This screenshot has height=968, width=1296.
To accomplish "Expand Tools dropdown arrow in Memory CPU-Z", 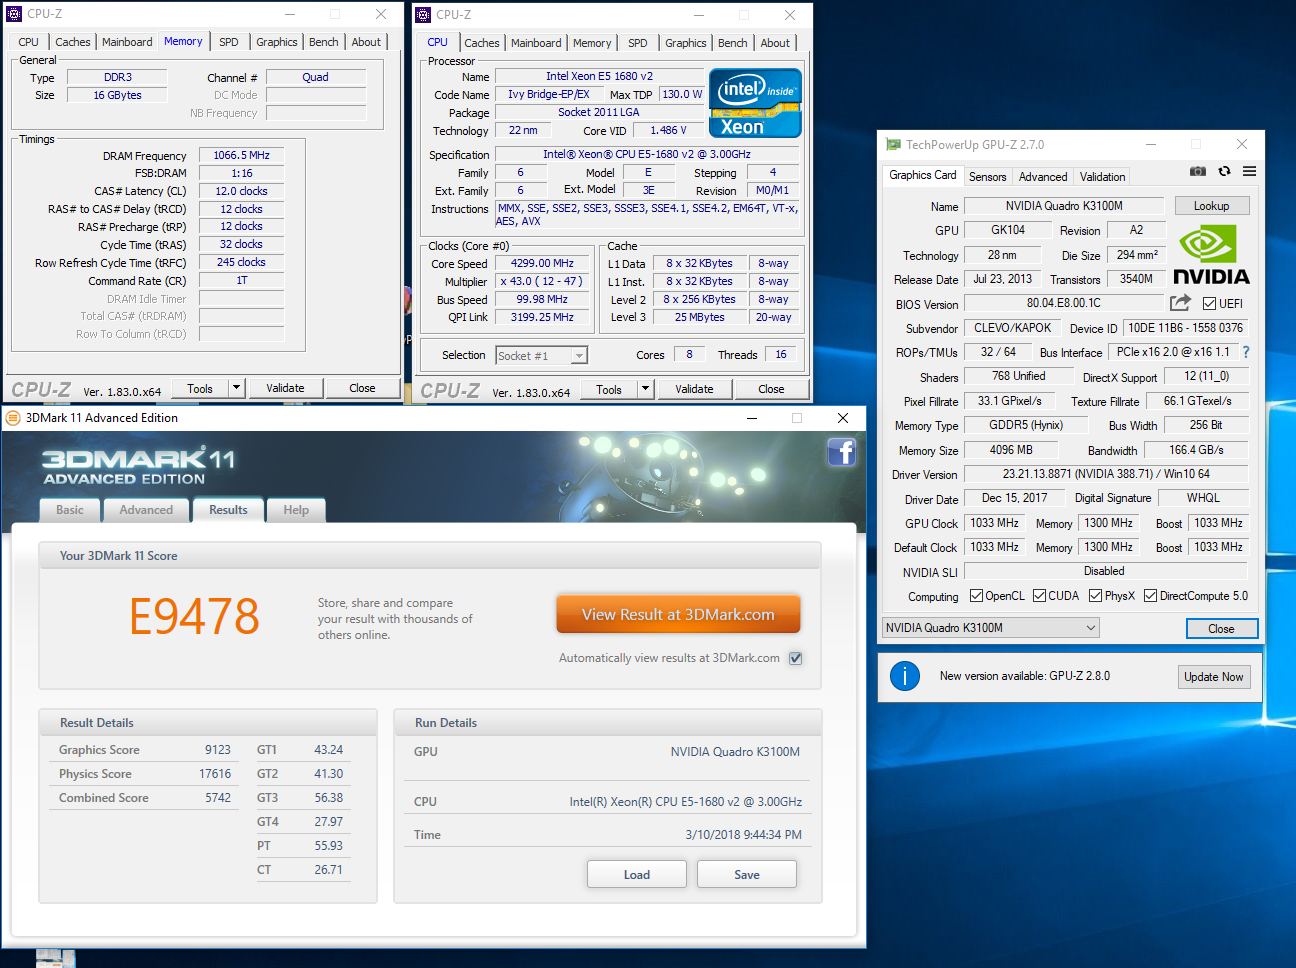I will coord(237,388).
